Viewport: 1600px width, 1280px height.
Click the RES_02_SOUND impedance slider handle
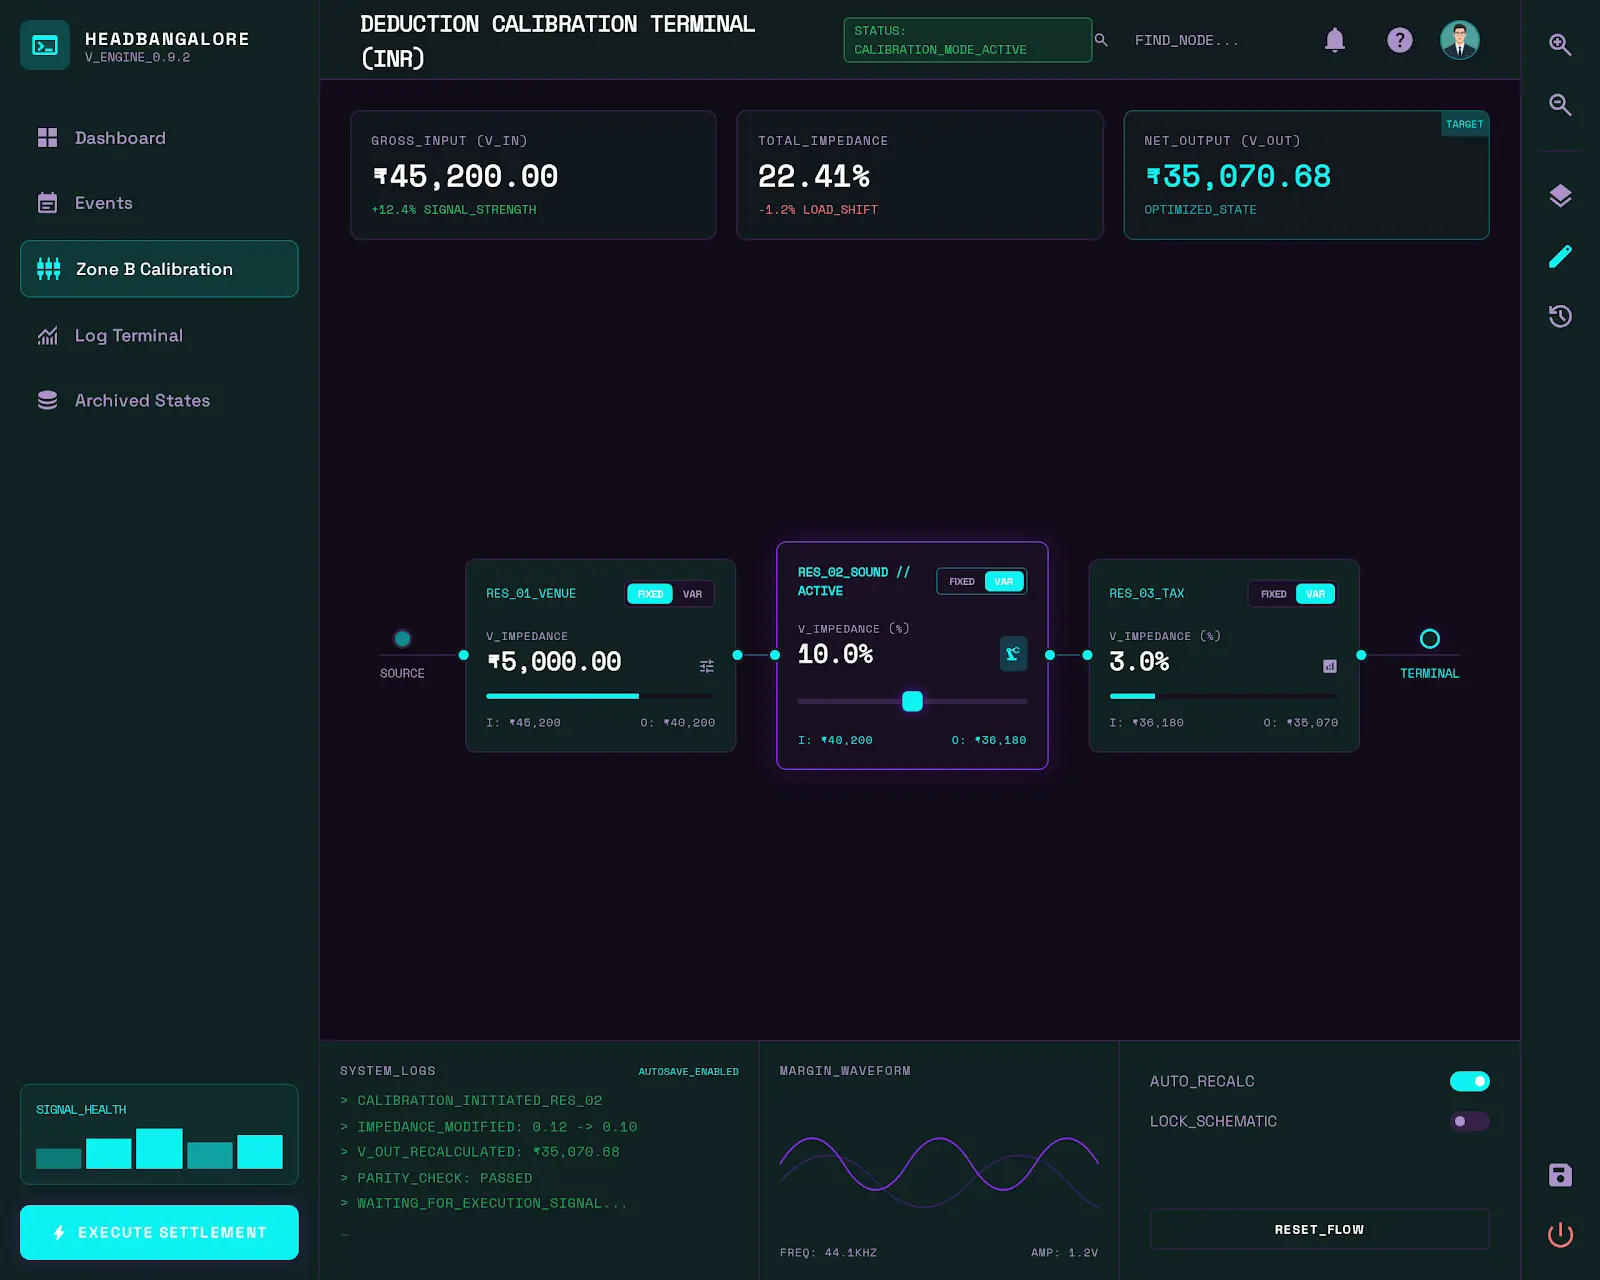tap(912, 701)
